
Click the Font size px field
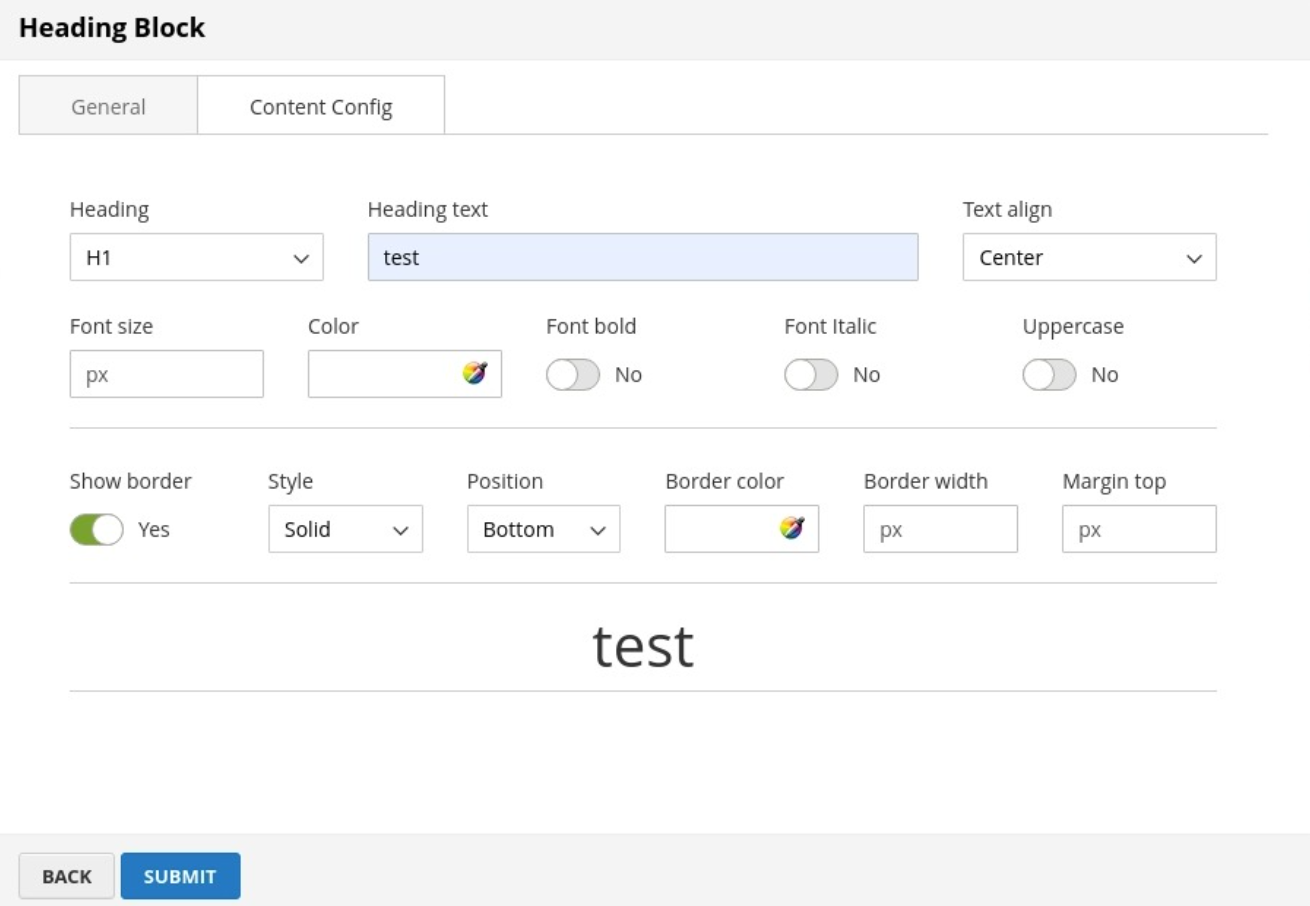[x=166, y=374]
